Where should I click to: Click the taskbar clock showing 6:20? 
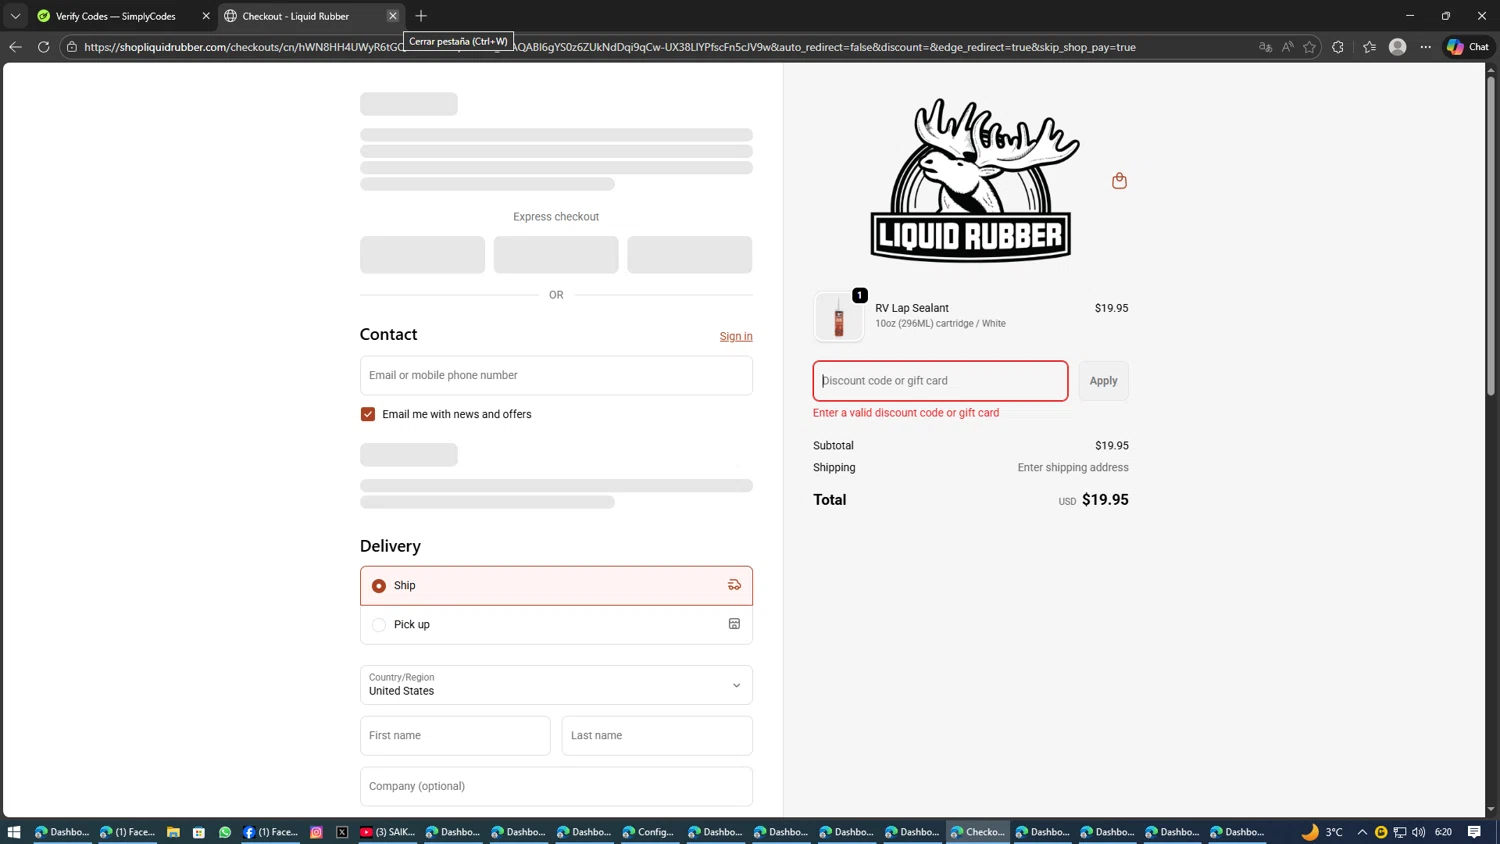[1443, 832]
